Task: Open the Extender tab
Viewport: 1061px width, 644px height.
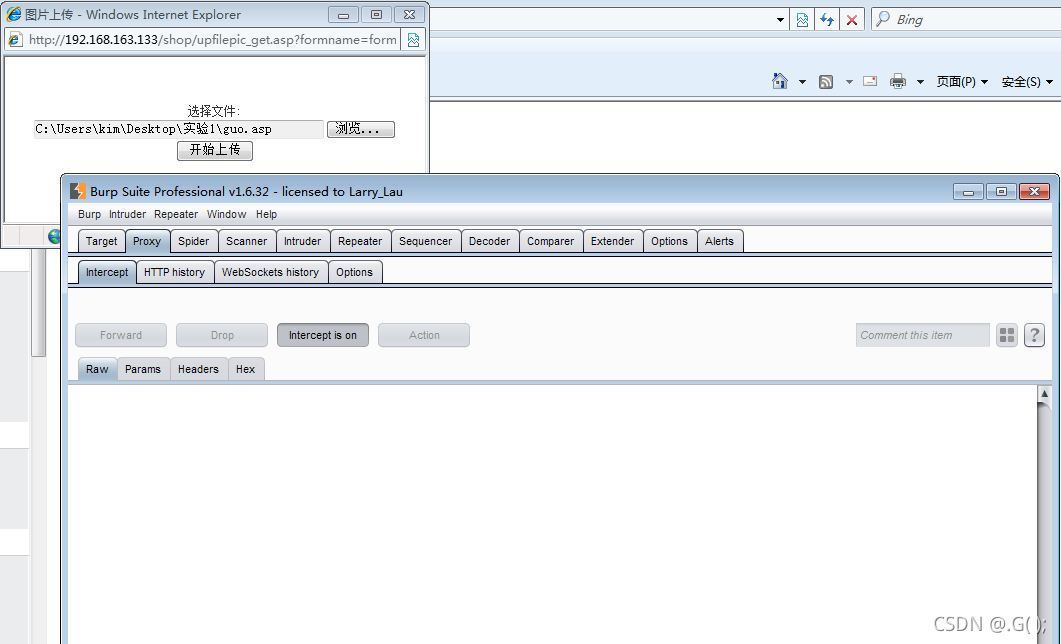Action: (612, 241)
